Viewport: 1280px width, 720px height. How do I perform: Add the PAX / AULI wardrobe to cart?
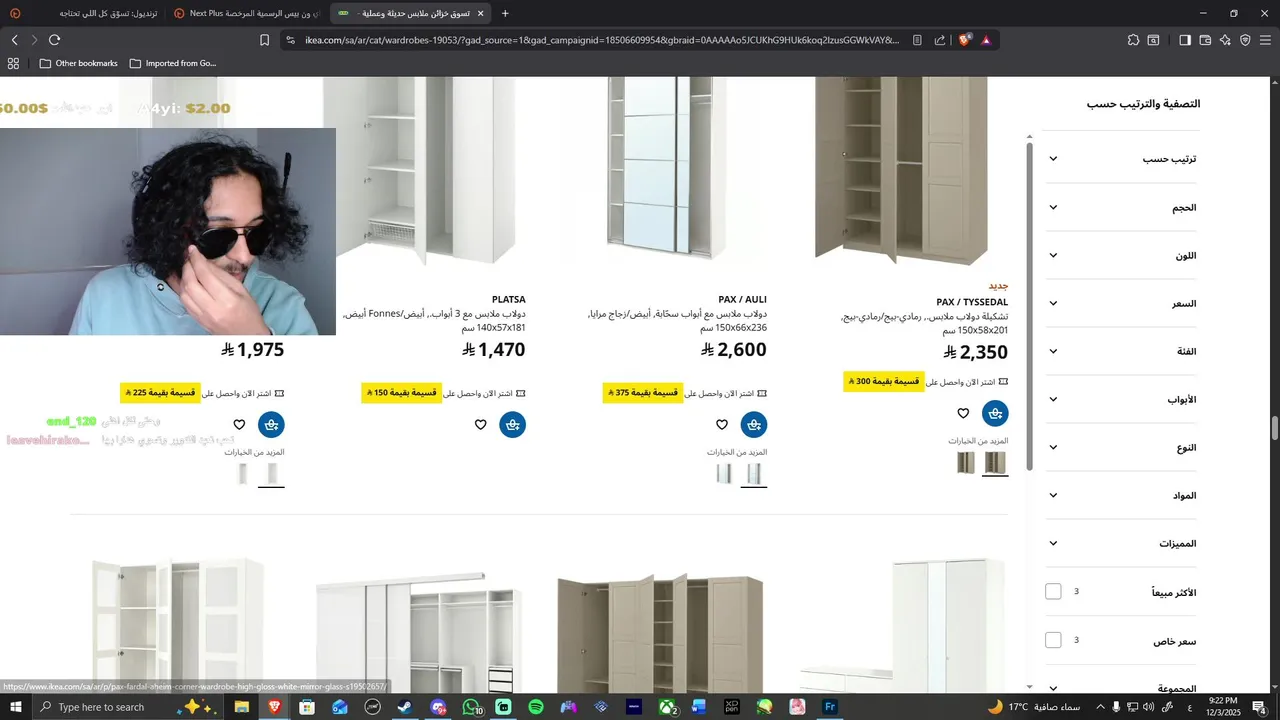pyautogui.click(x=754, y=425)
